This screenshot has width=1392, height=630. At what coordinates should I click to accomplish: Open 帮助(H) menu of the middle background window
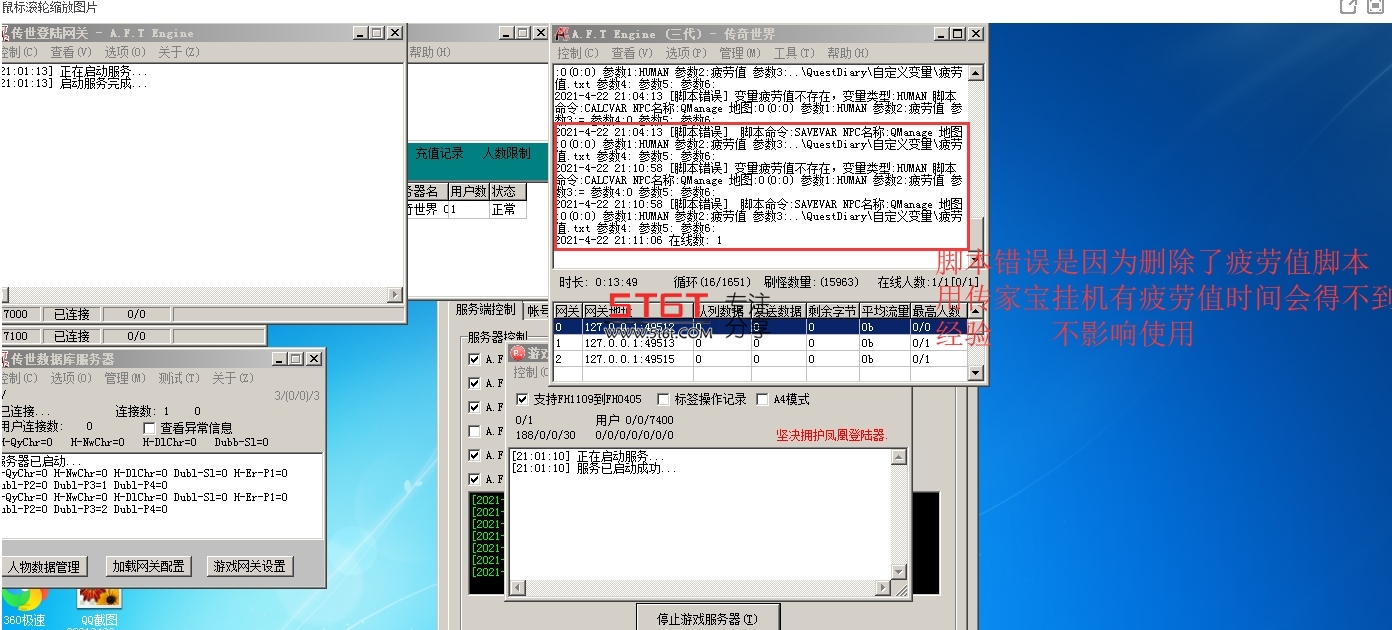(x=430, y=52)
